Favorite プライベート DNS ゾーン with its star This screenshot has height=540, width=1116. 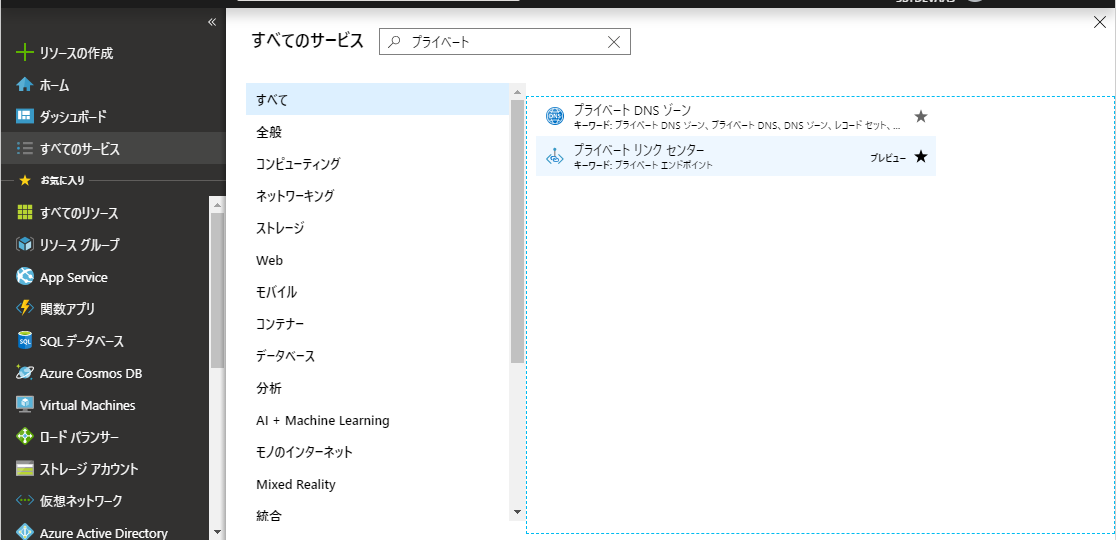pyautogui.click(x=921, y=116)
